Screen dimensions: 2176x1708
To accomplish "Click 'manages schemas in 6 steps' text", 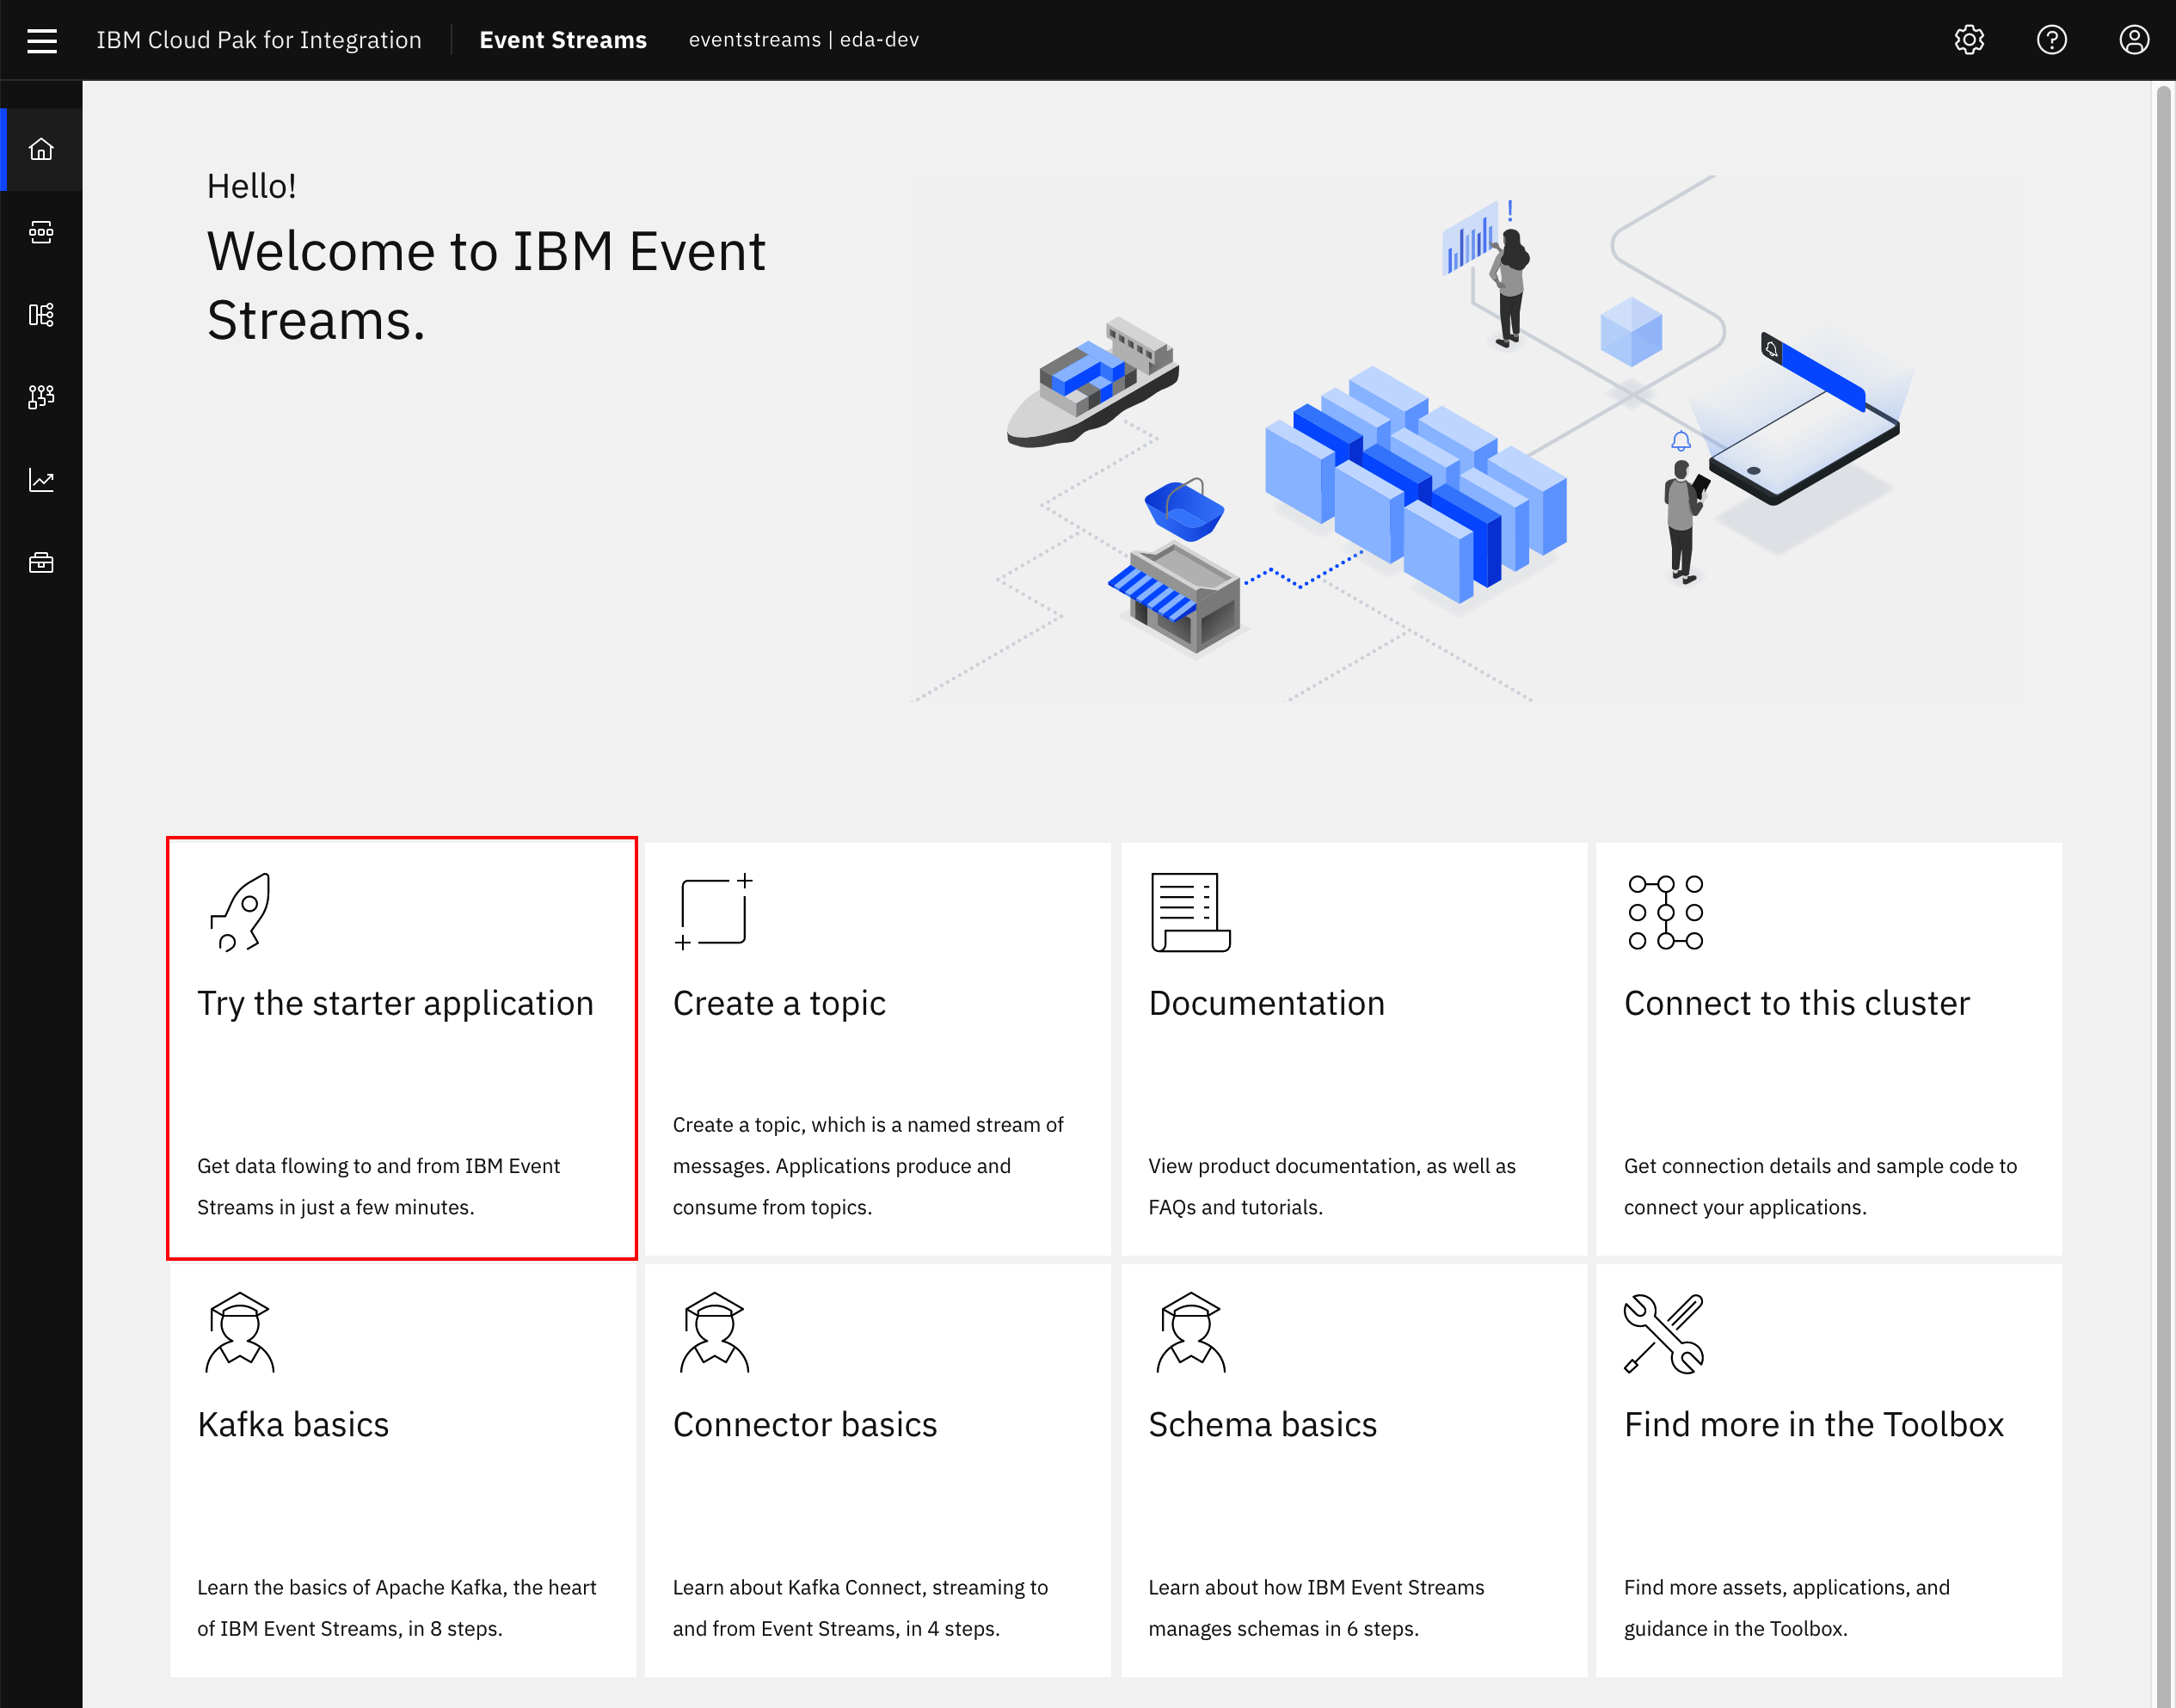I will point(1284,1629).
